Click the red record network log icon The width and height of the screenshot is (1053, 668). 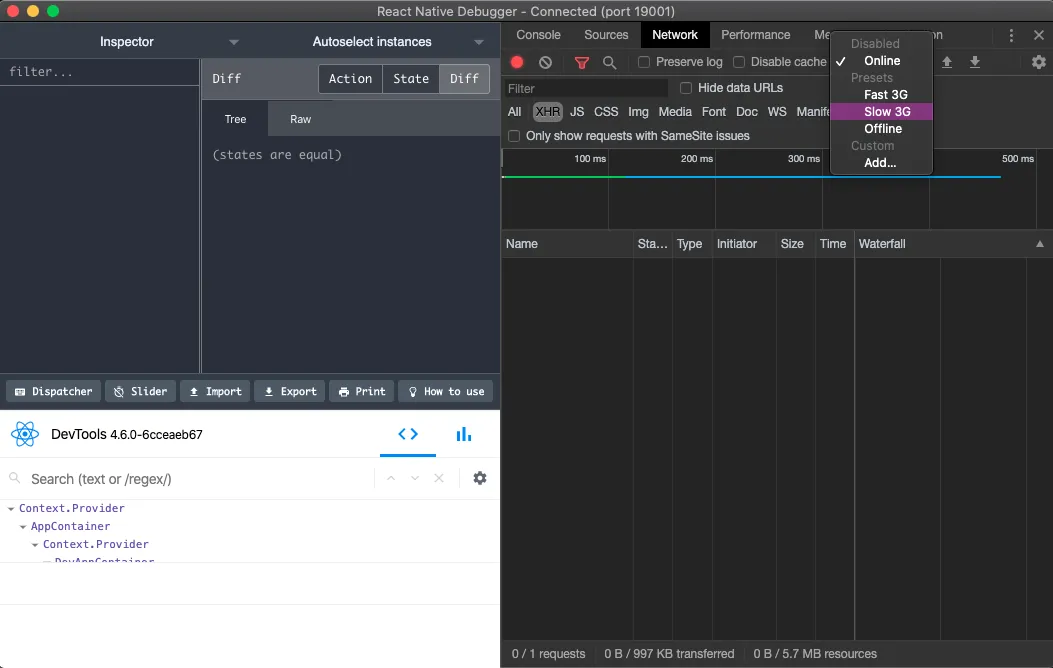click(516, 62)
